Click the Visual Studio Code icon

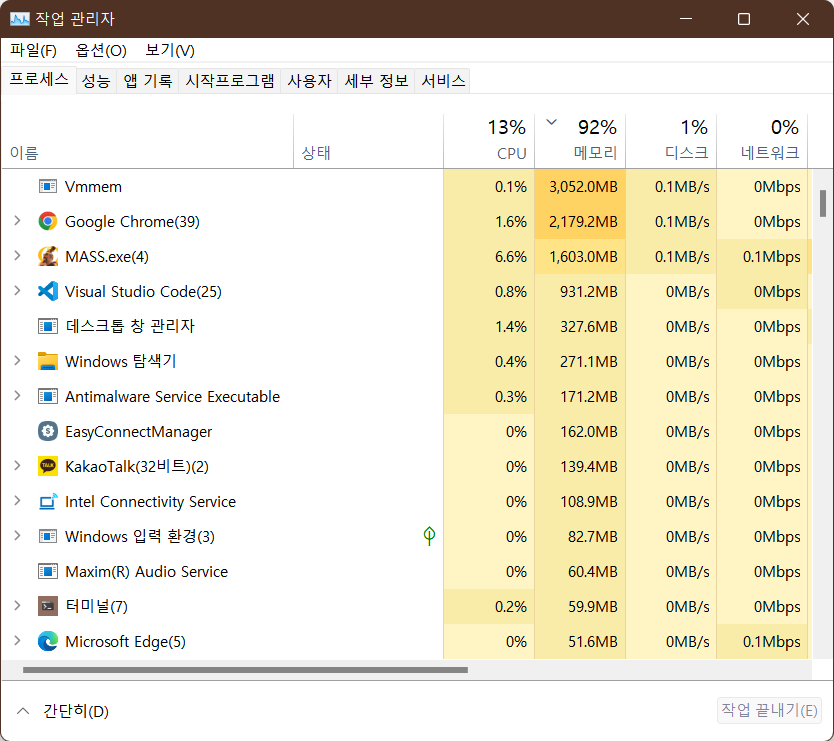tap(48, 292)
